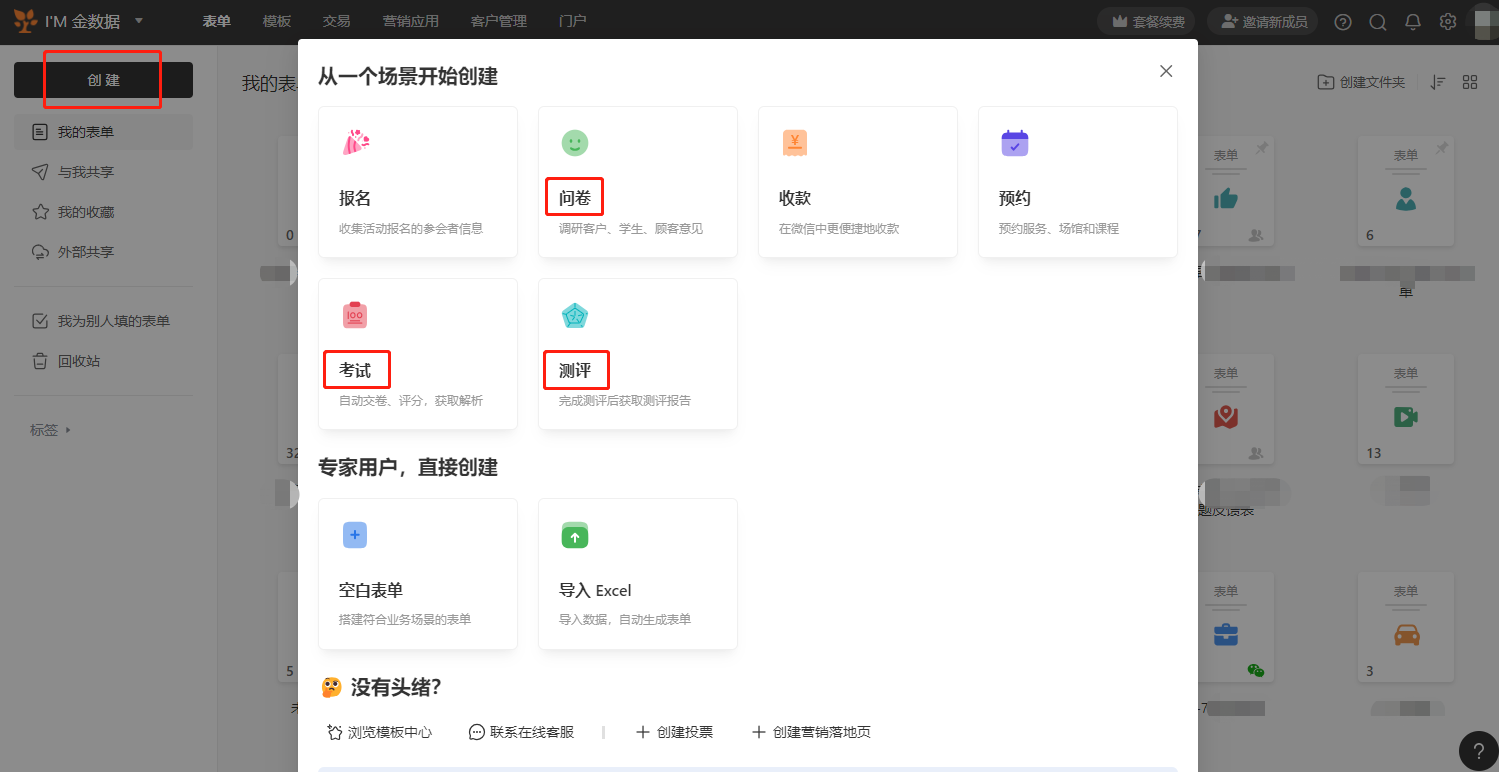Choose the 导入 Excel title
The width and height of the screenshot is (1499, 772).
click(x=595, y=590)
